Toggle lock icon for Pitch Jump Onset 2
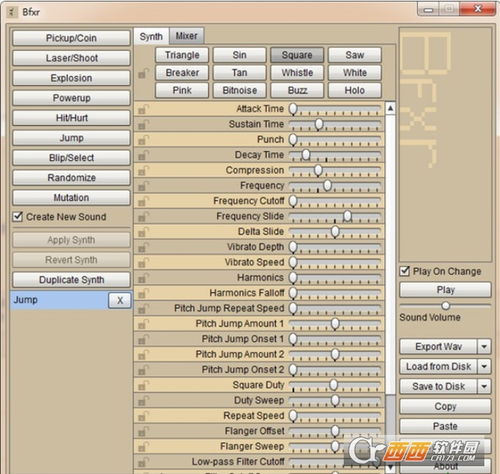This screenshot has width=500, height=474. (143, 370)
